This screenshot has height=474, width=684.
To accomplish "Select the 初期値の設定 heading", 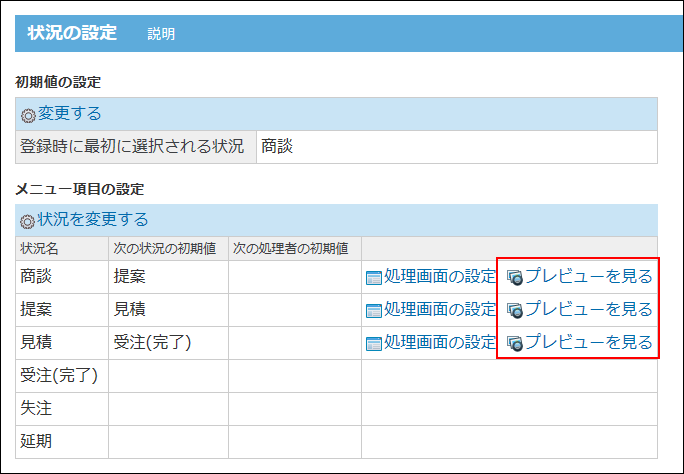I will tap(58, 82).
